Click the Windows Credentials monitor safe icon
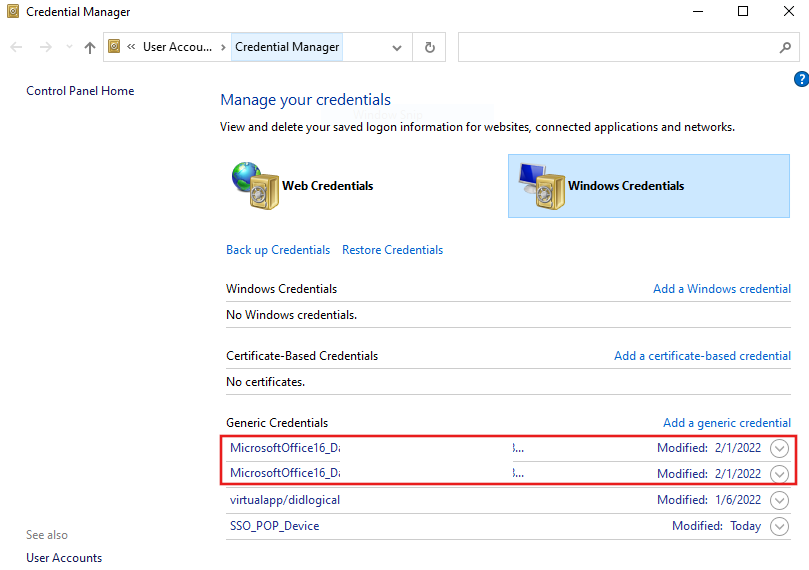This screenshot has height=570, width=809. pos(542,186)
